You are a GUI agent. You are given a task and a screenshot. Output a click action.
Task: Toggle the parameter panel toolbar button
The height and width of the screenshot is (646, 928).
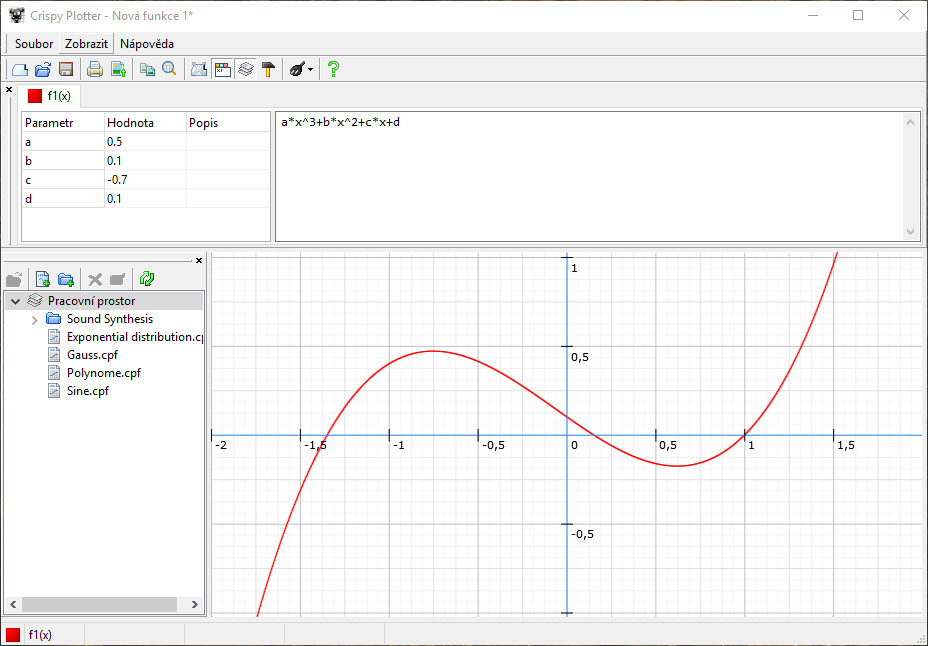click(222, 69)
